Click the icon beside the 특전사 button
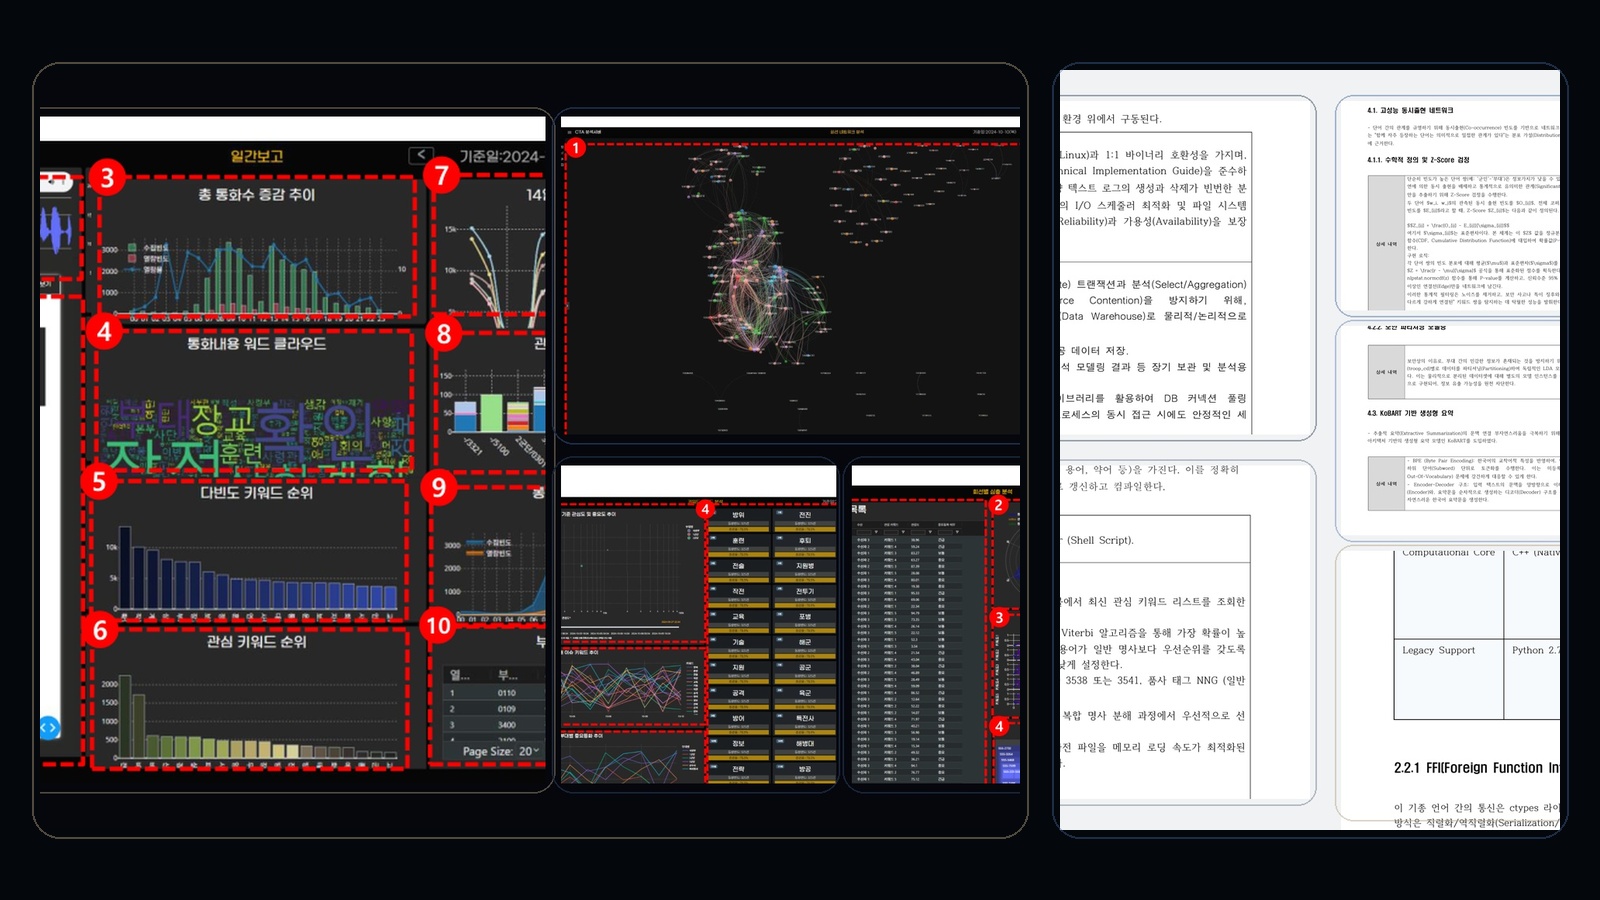Image resolution: width=1600 pixels, height=900 pixels. click(x=780, y=718)
